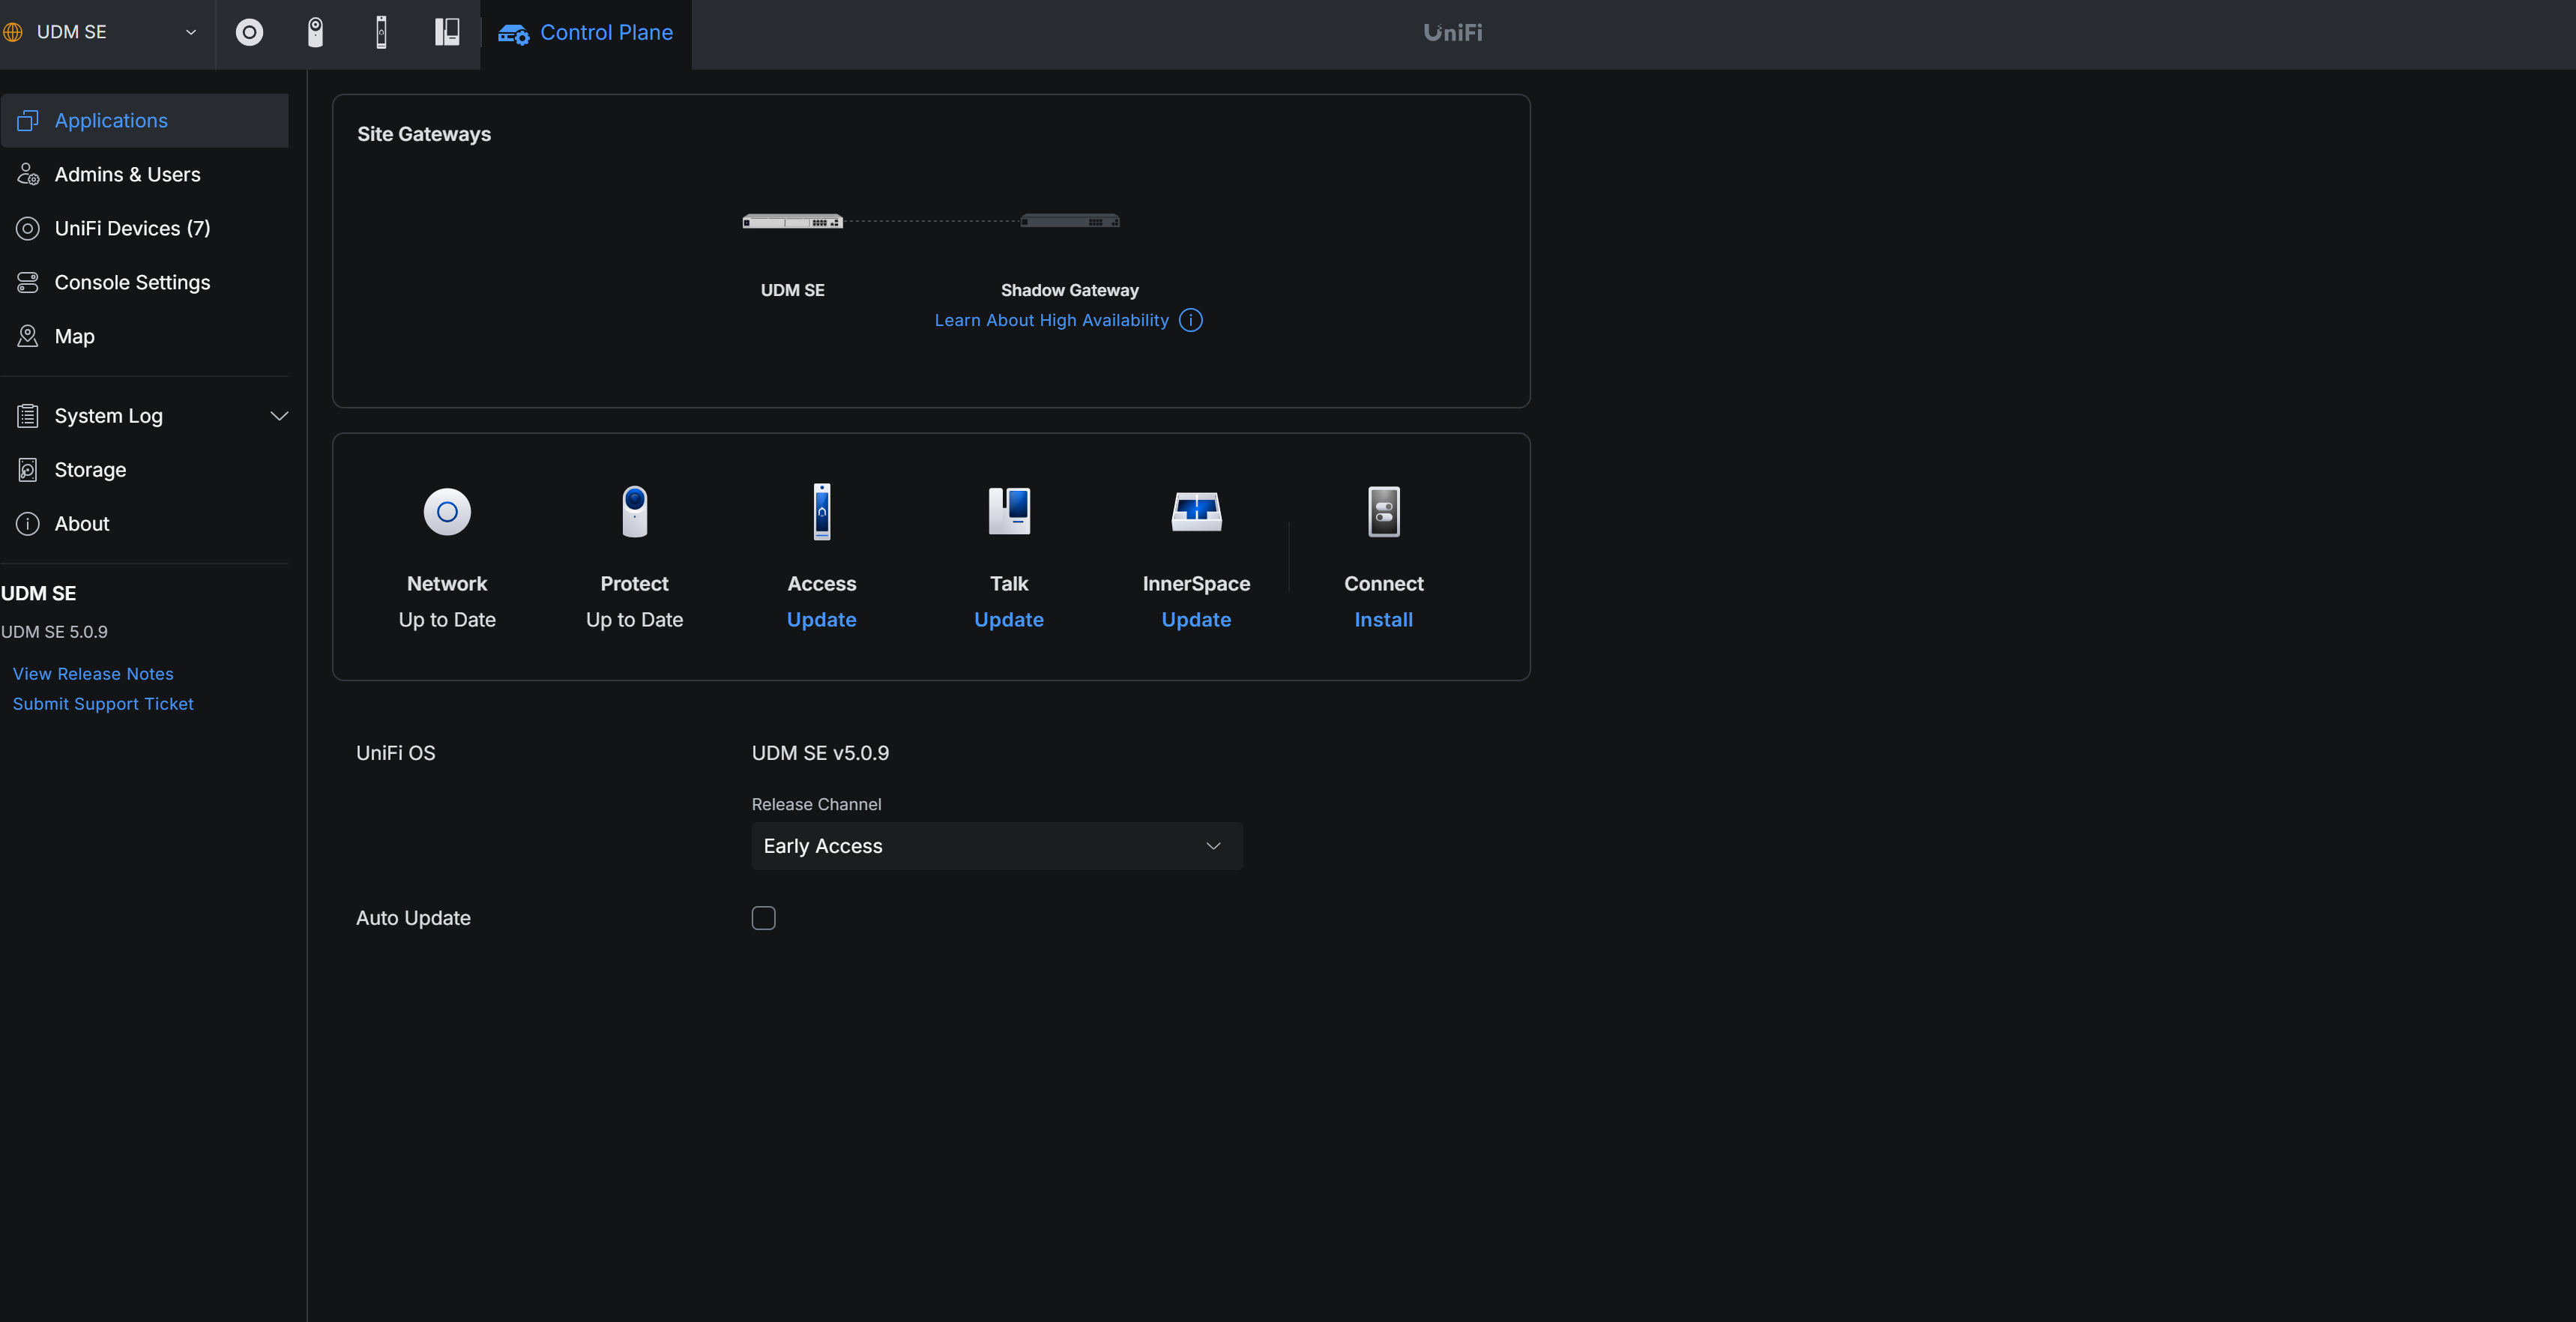Go to Admins & Users section
Screen dimensions: 2576x1322
coord(127,174)
